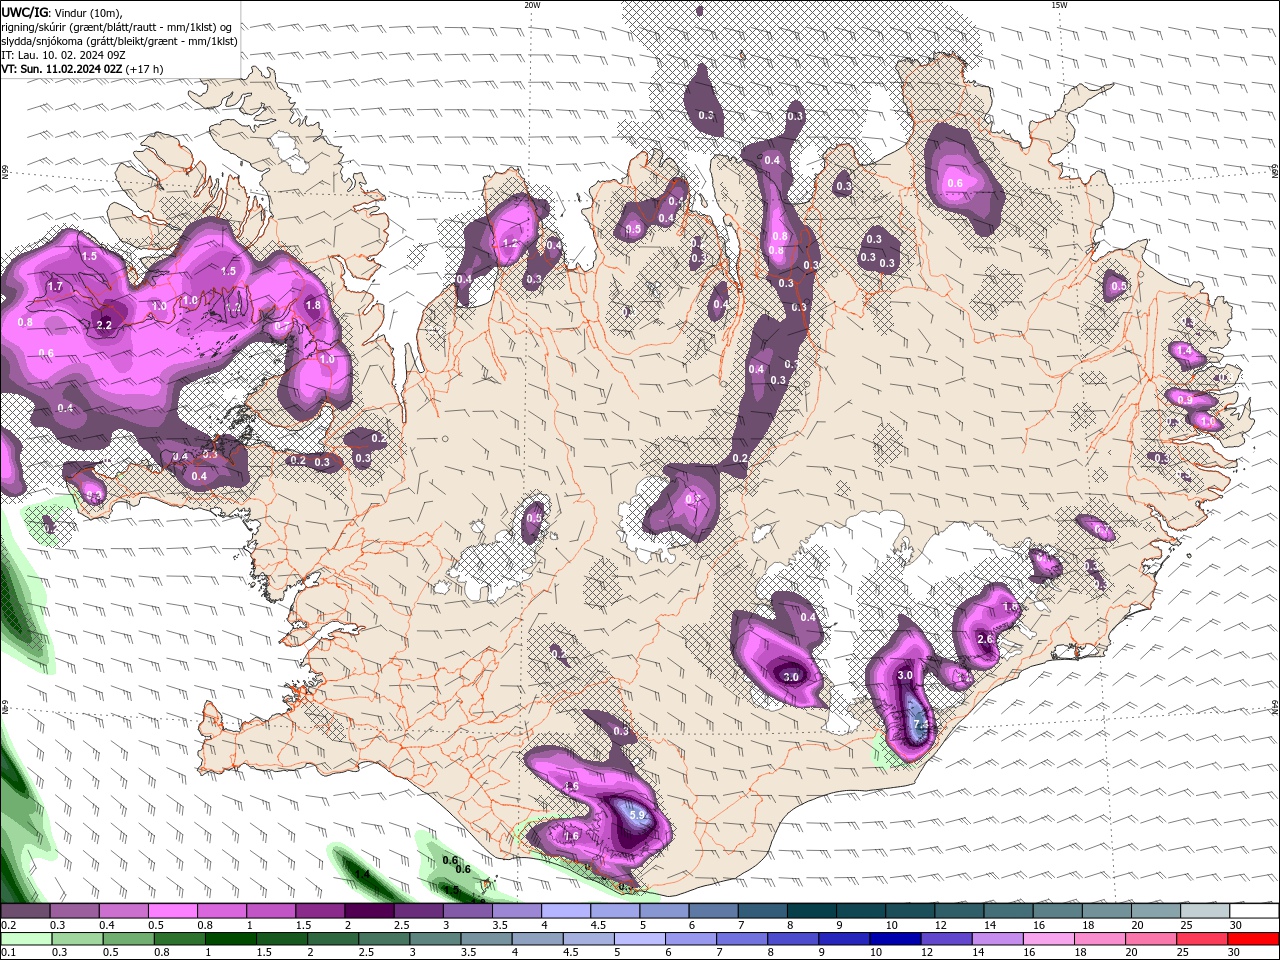Click the lavender 14 rain legend swatch
Screen dimensions: 1280x960
(997, 939)
